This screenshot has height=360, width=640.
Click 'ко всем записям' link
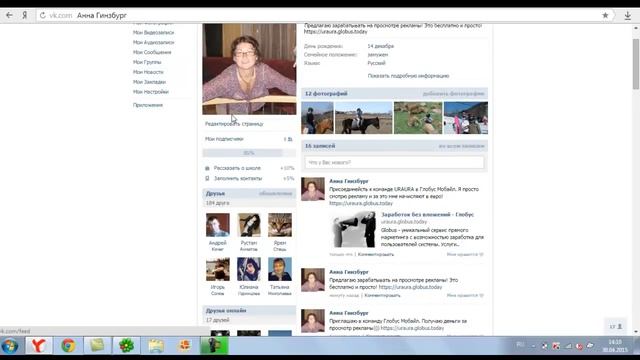coord(462,146)
